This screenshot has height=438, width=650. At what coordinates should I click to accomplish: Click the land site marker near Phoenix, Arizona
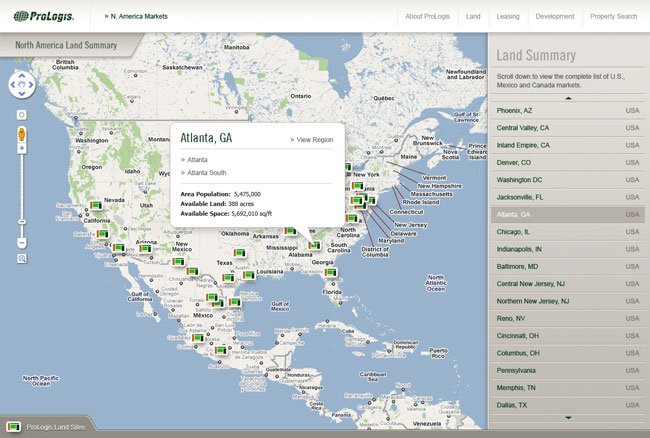145,248
